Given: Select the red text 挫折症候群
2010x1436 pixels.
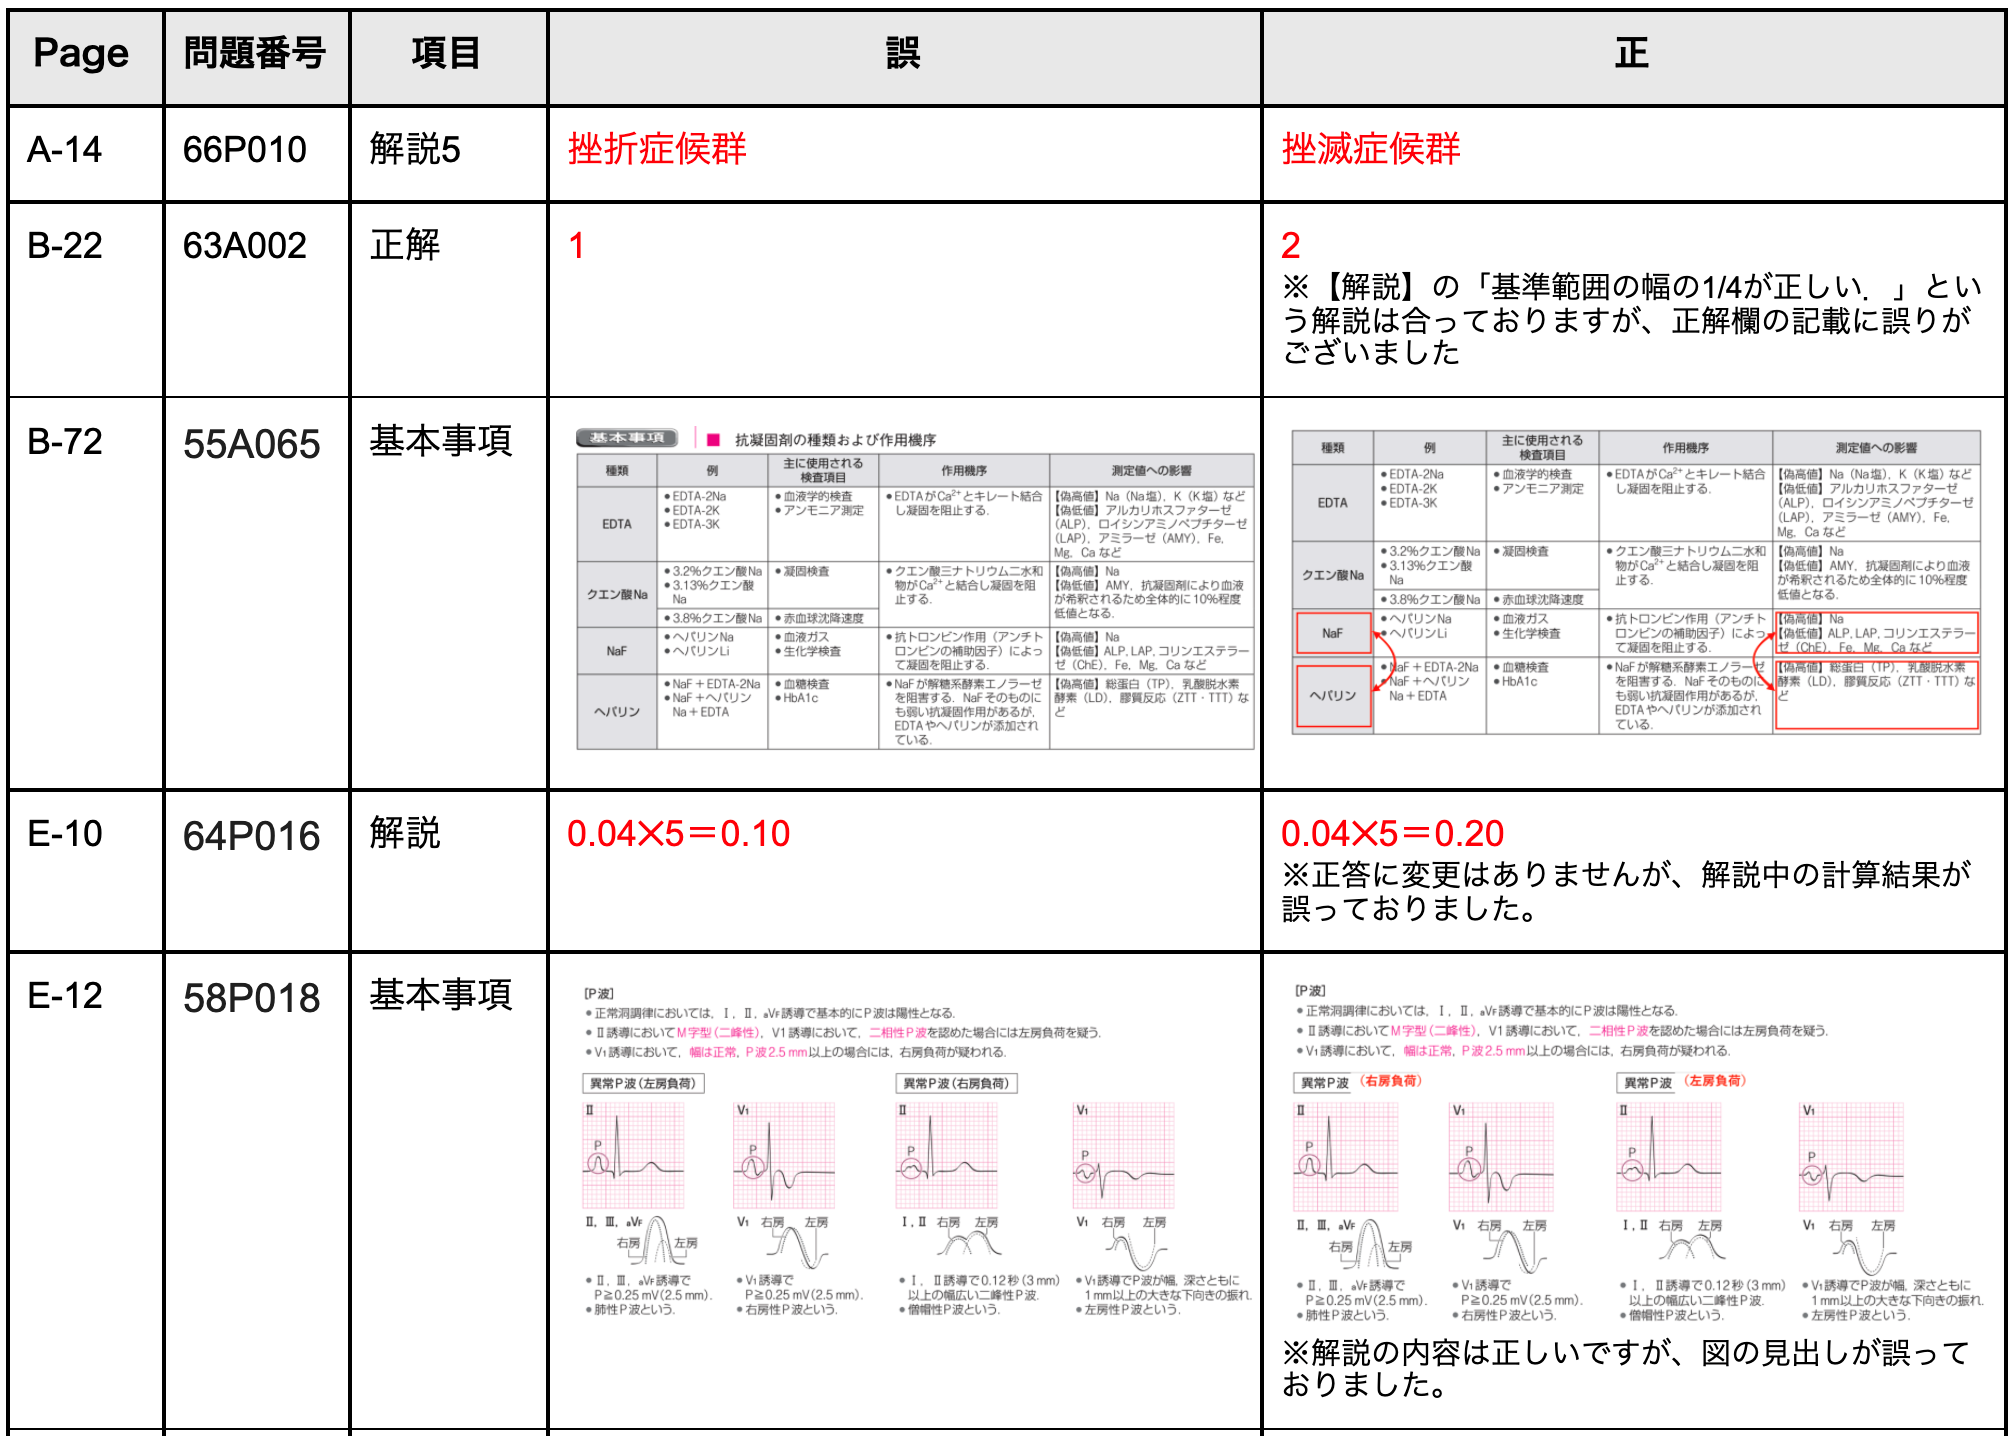Looking at the screenshot, I should click(x=657, y=149).
